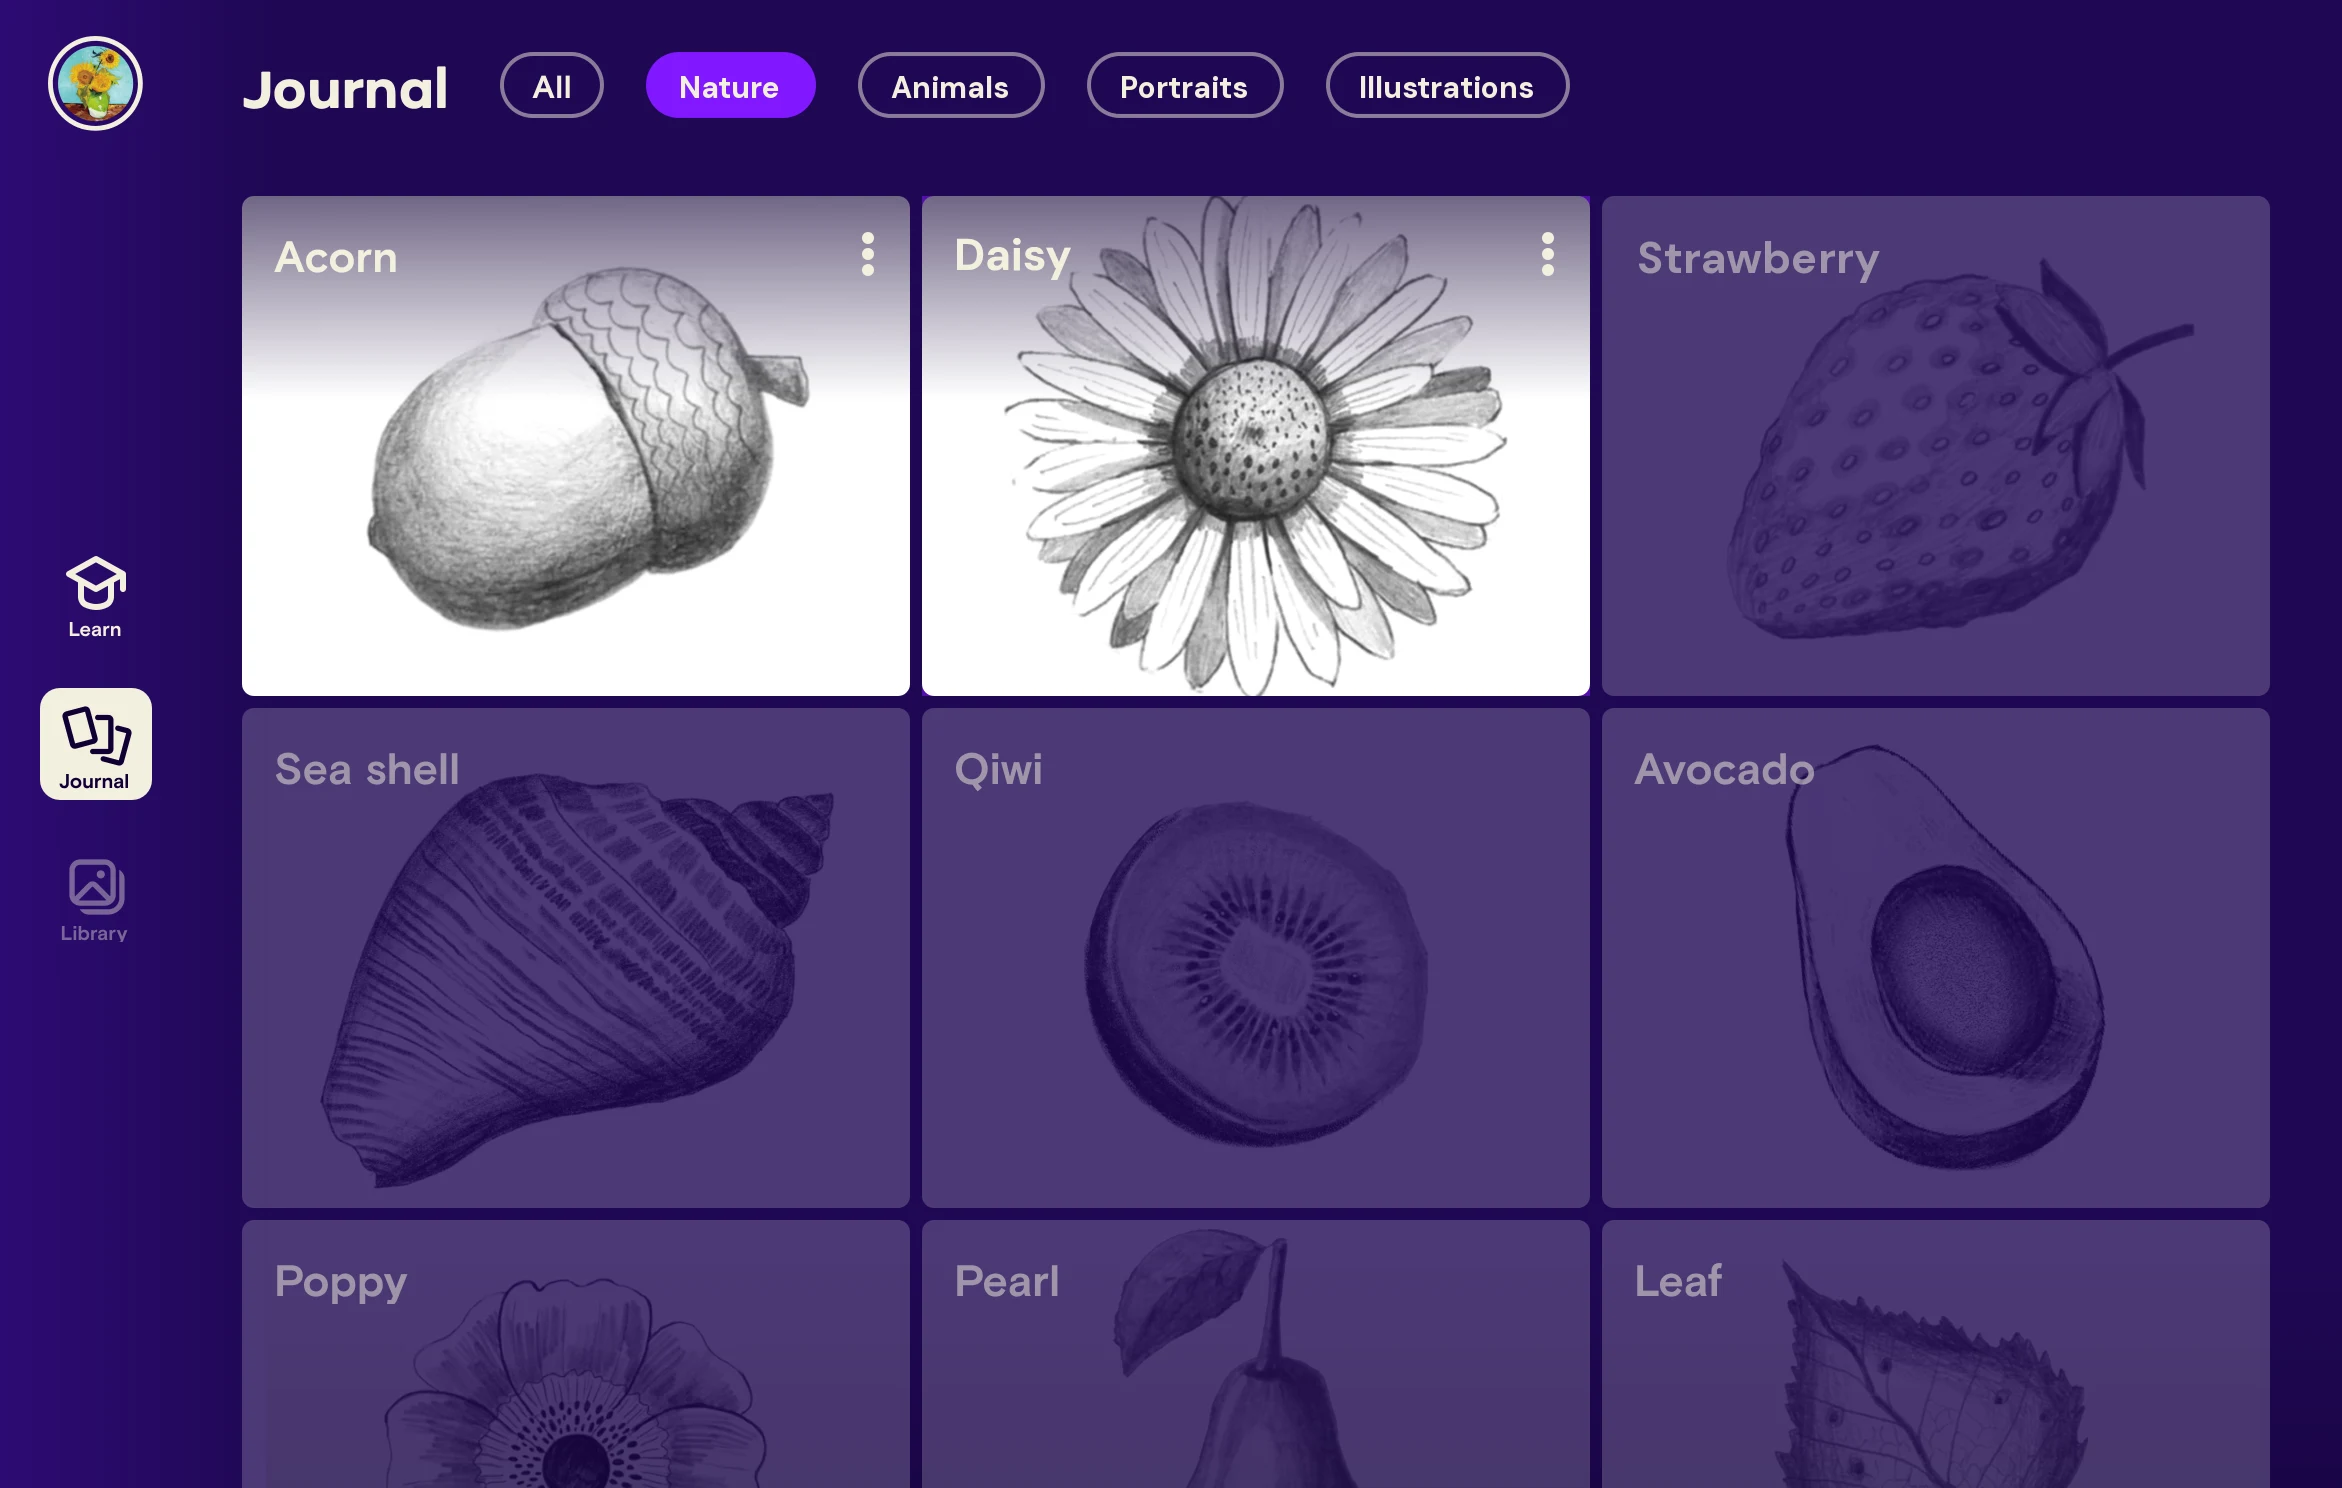Open the user profile avatar
This screenshot has width=2342, height=1488.
coord(95,84)
